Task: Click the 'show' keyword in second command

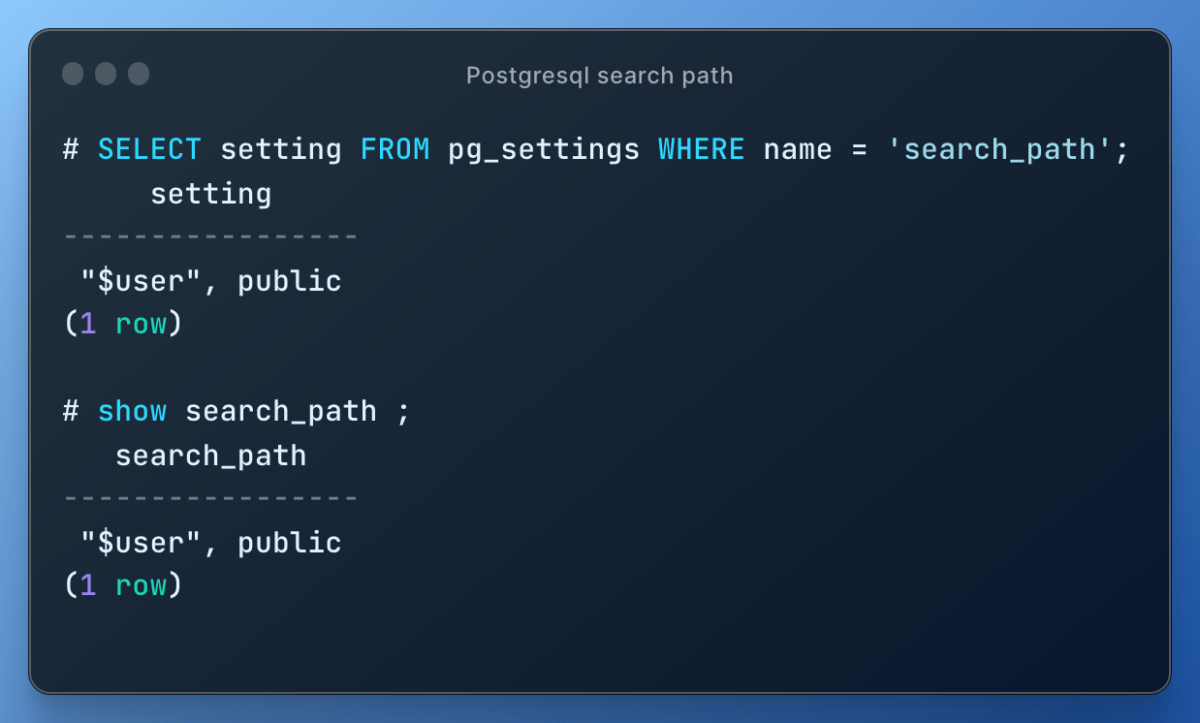Action: [132, 412]
